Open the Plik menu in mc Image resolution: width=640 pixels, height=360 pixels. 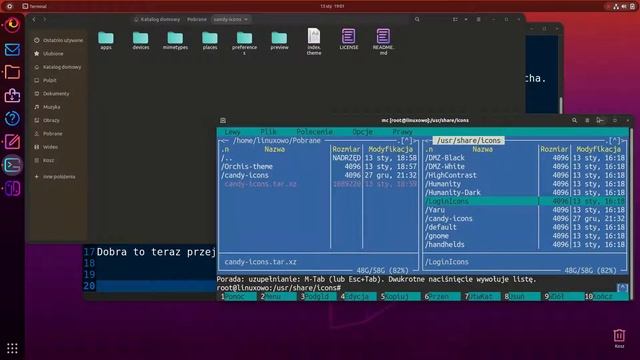pyautogui.click(x=268, y=132)
